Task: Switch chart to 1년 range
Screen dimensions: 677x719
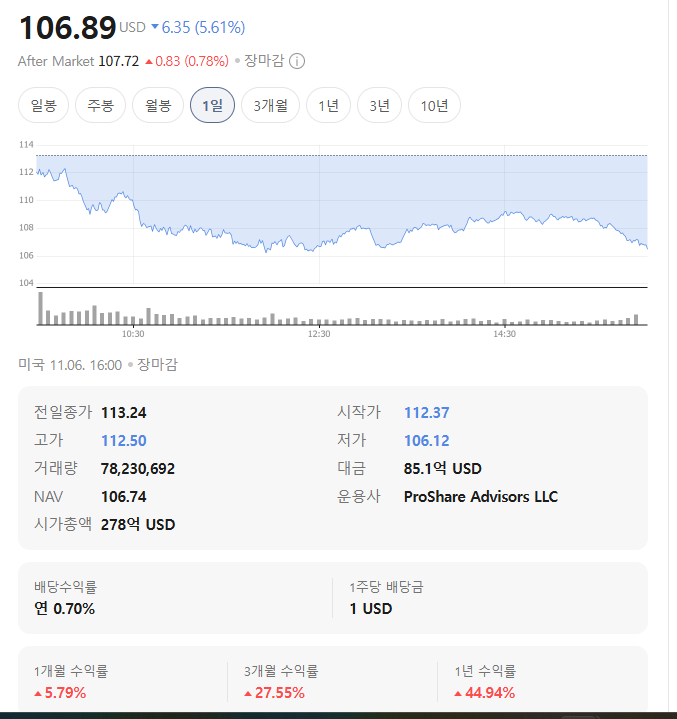Action: click(x=328, y=105)
